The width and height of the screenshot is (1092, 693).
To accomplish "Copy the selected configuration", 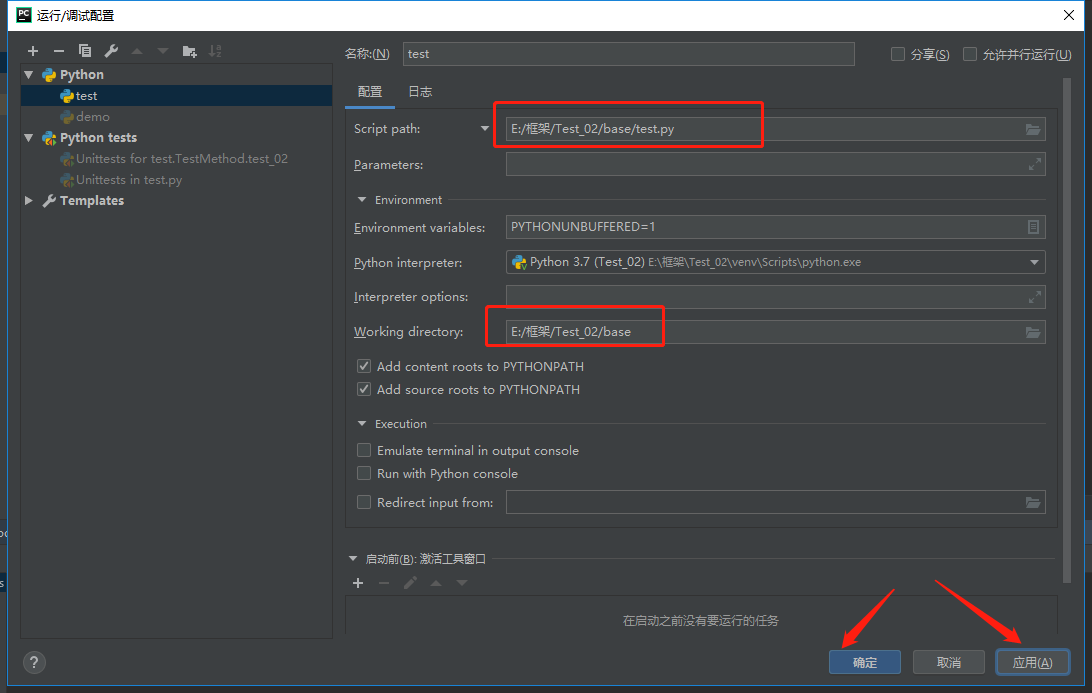I will (85, 51).
